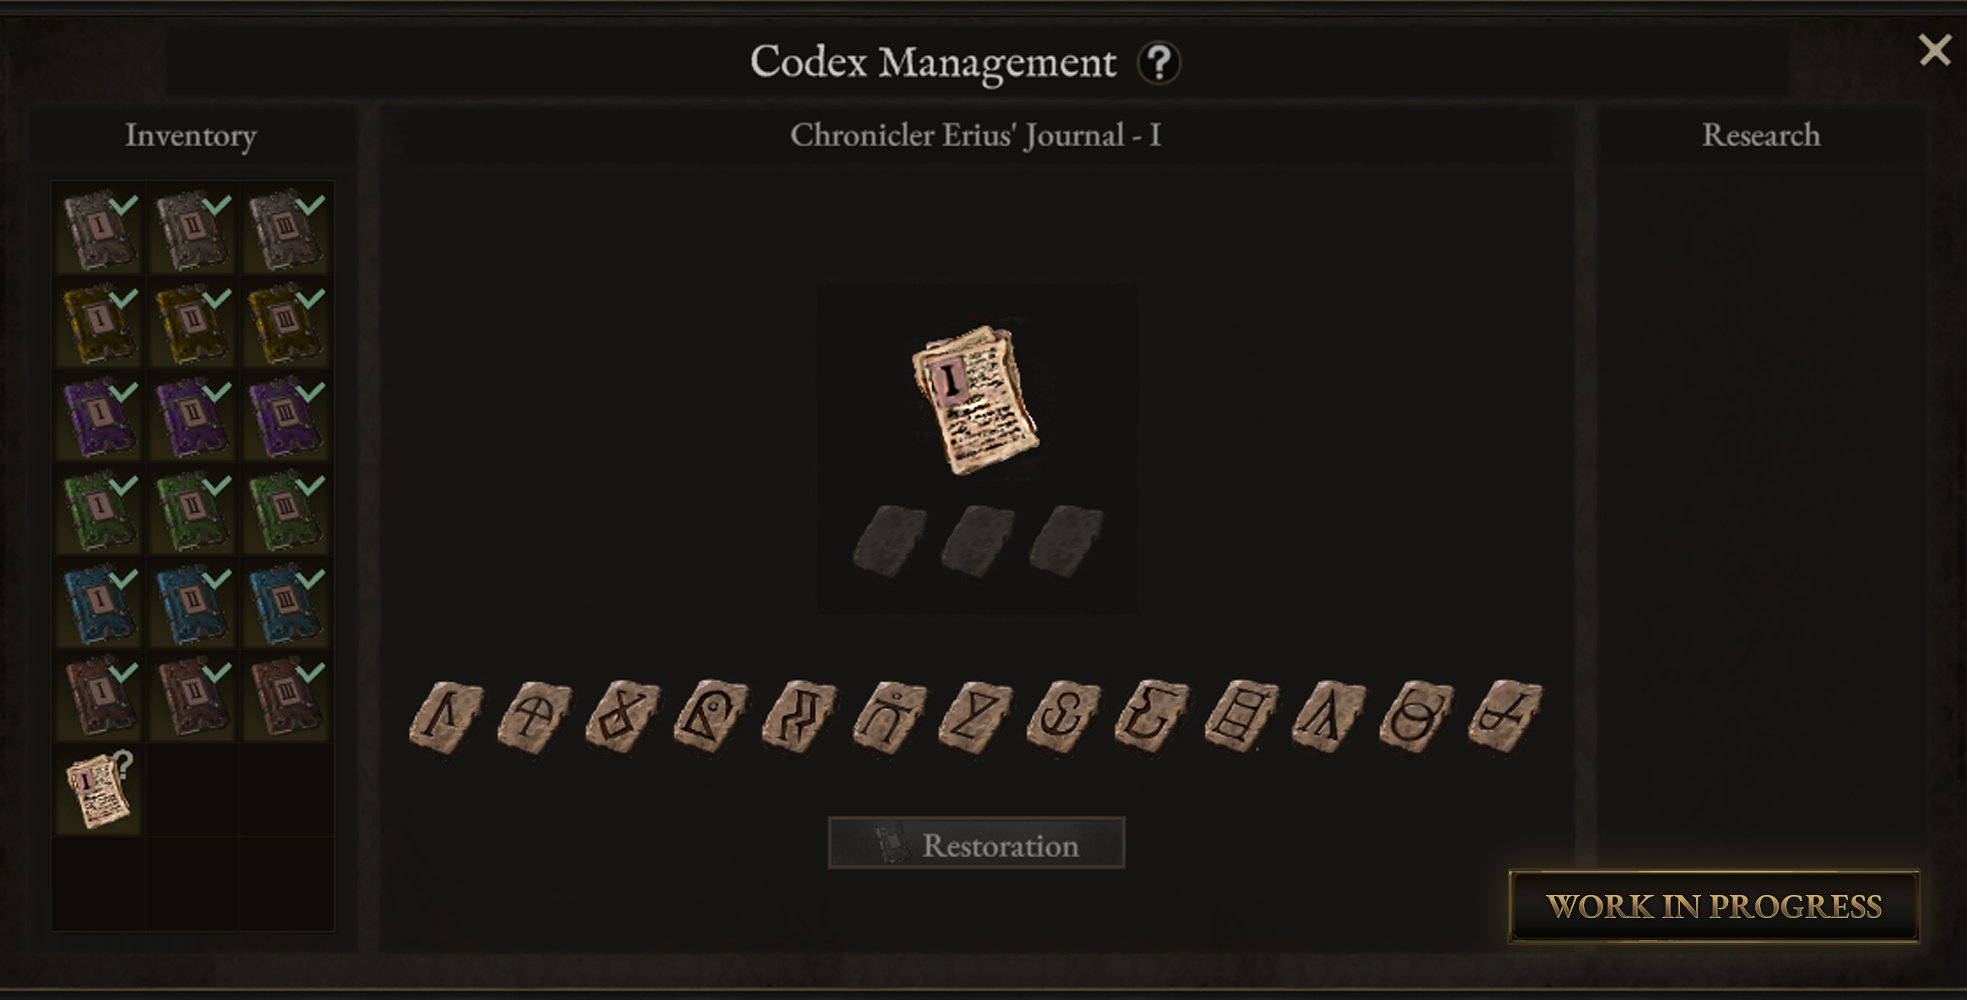Select the blue book volume II

click(x=193, y=604)
